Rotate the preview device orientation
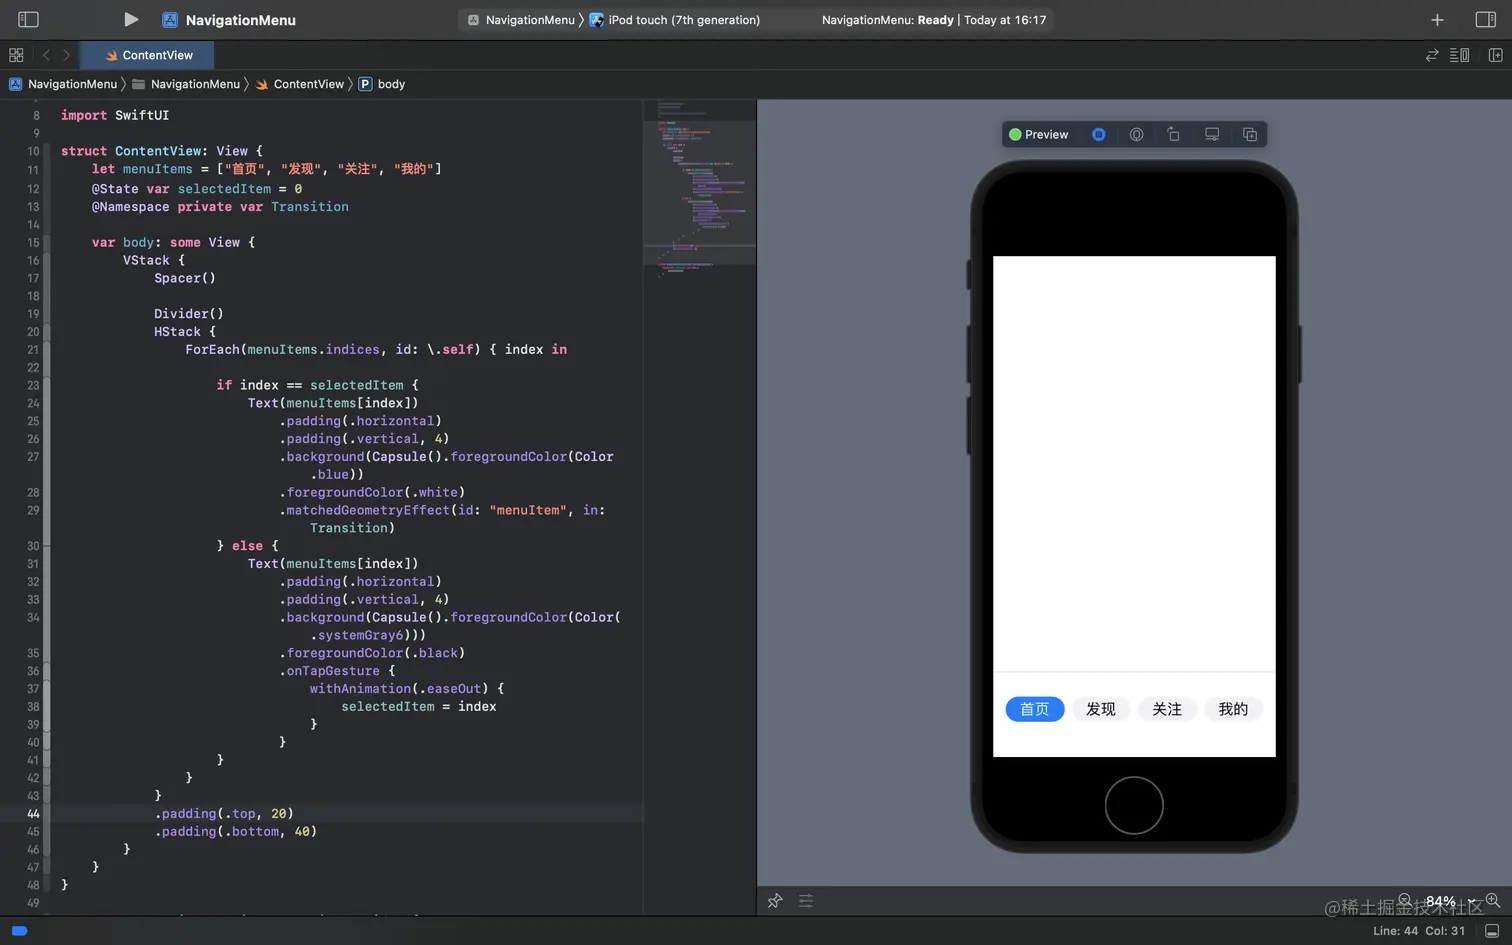The height and width of the screenshot is (945, 1512). pyautogui.click(x=1174, y=134)
